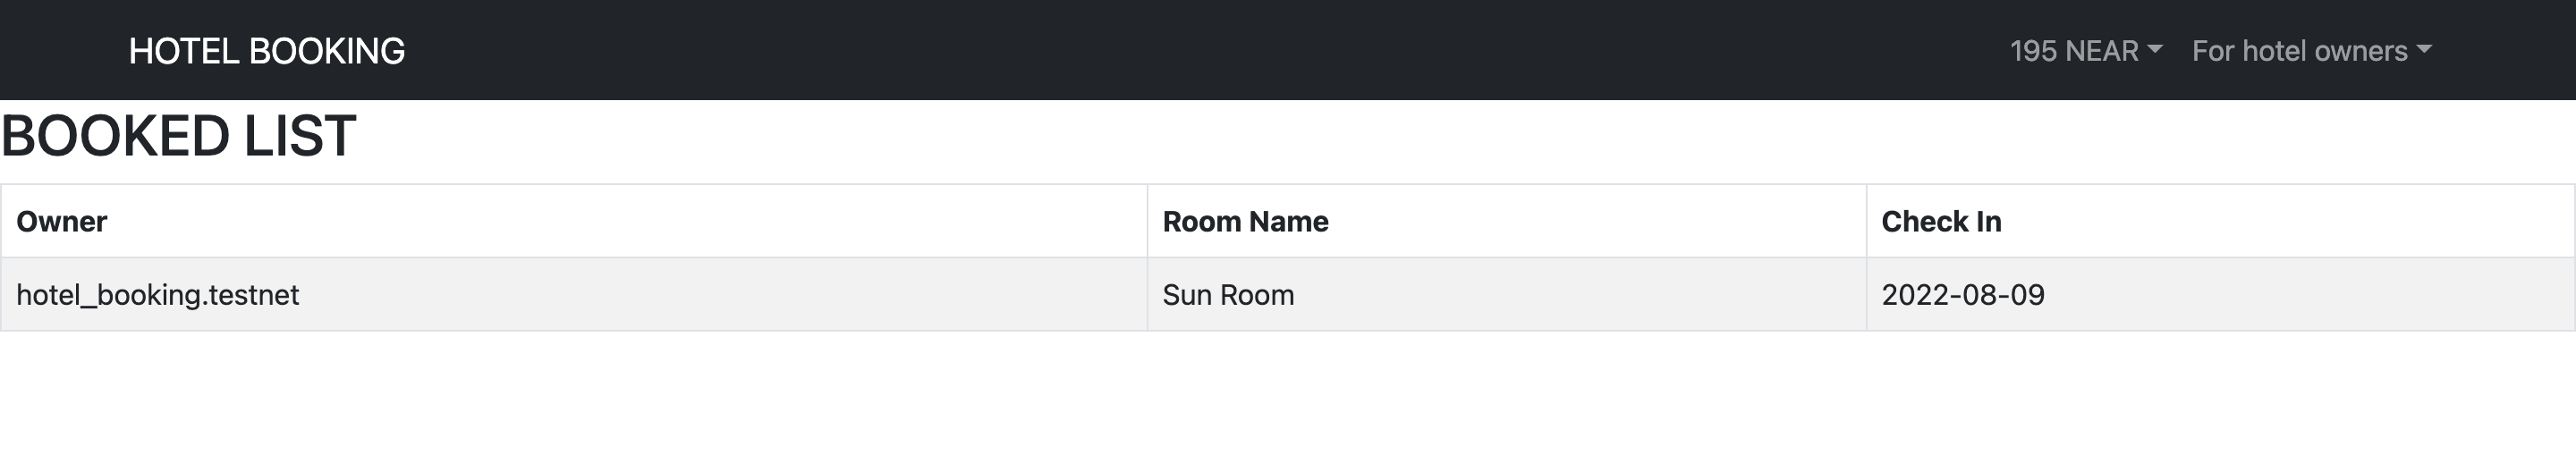Select the Owner column header
Viewport: 2576px width, 455px height.
[574, 221]
